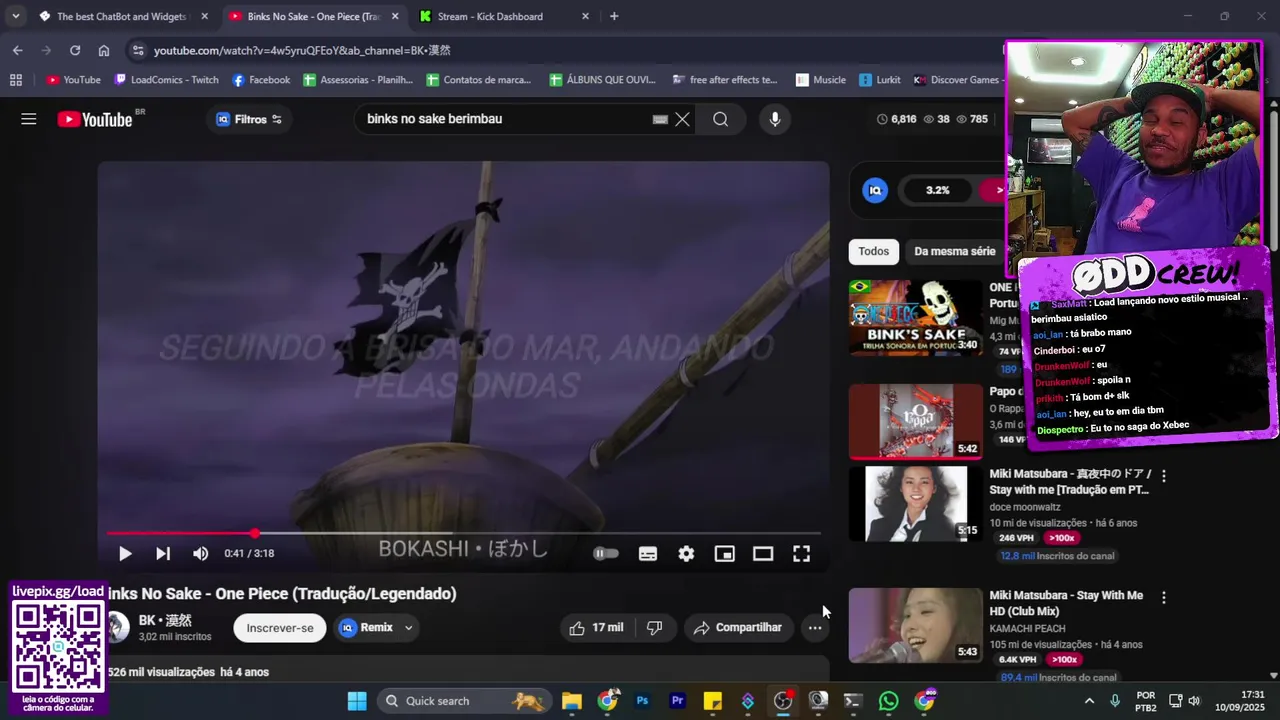The height and width of the screenshot is (720, 1280).
Task: Open the Remix dropdown
Action: [376, 627]
